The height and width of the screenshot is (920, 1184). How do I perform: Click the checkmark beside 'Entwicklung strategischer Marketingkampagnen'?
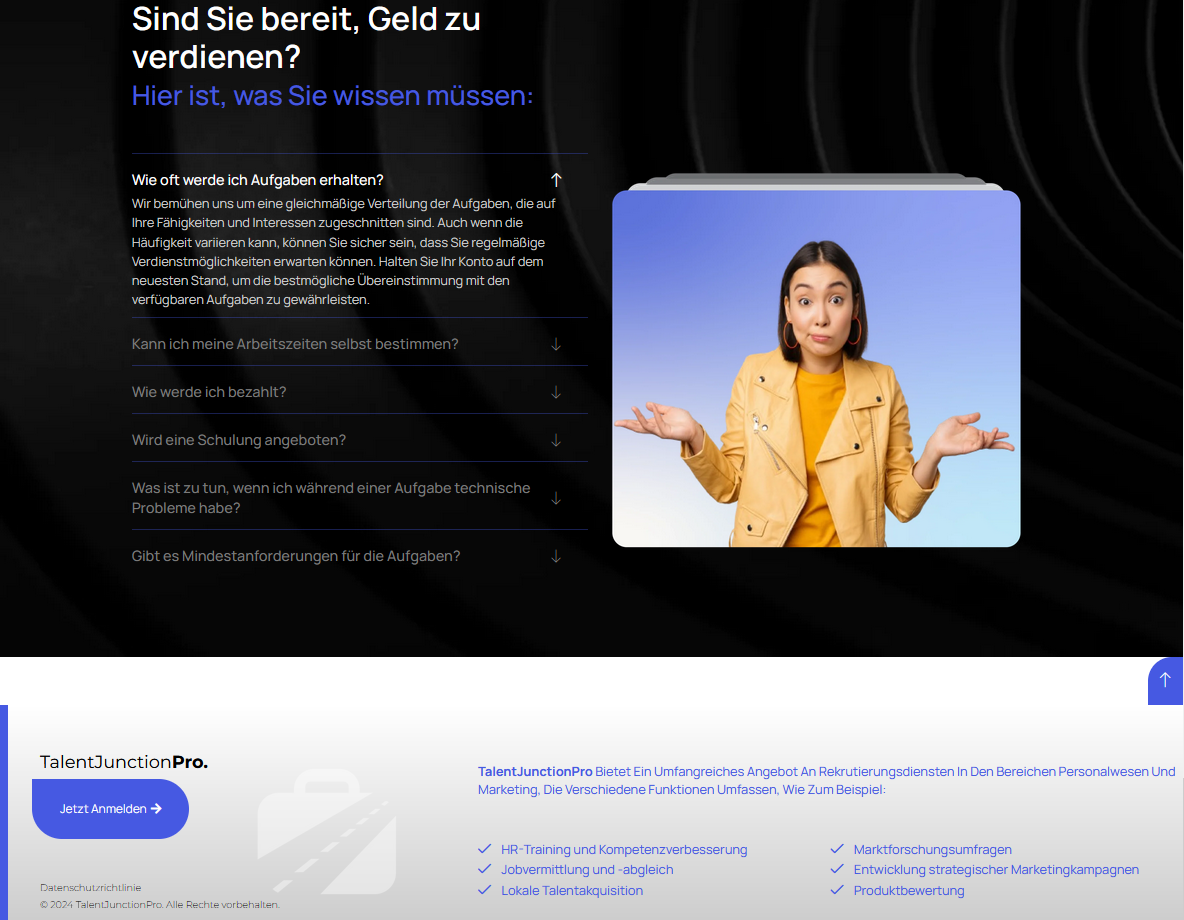point(837,869)
